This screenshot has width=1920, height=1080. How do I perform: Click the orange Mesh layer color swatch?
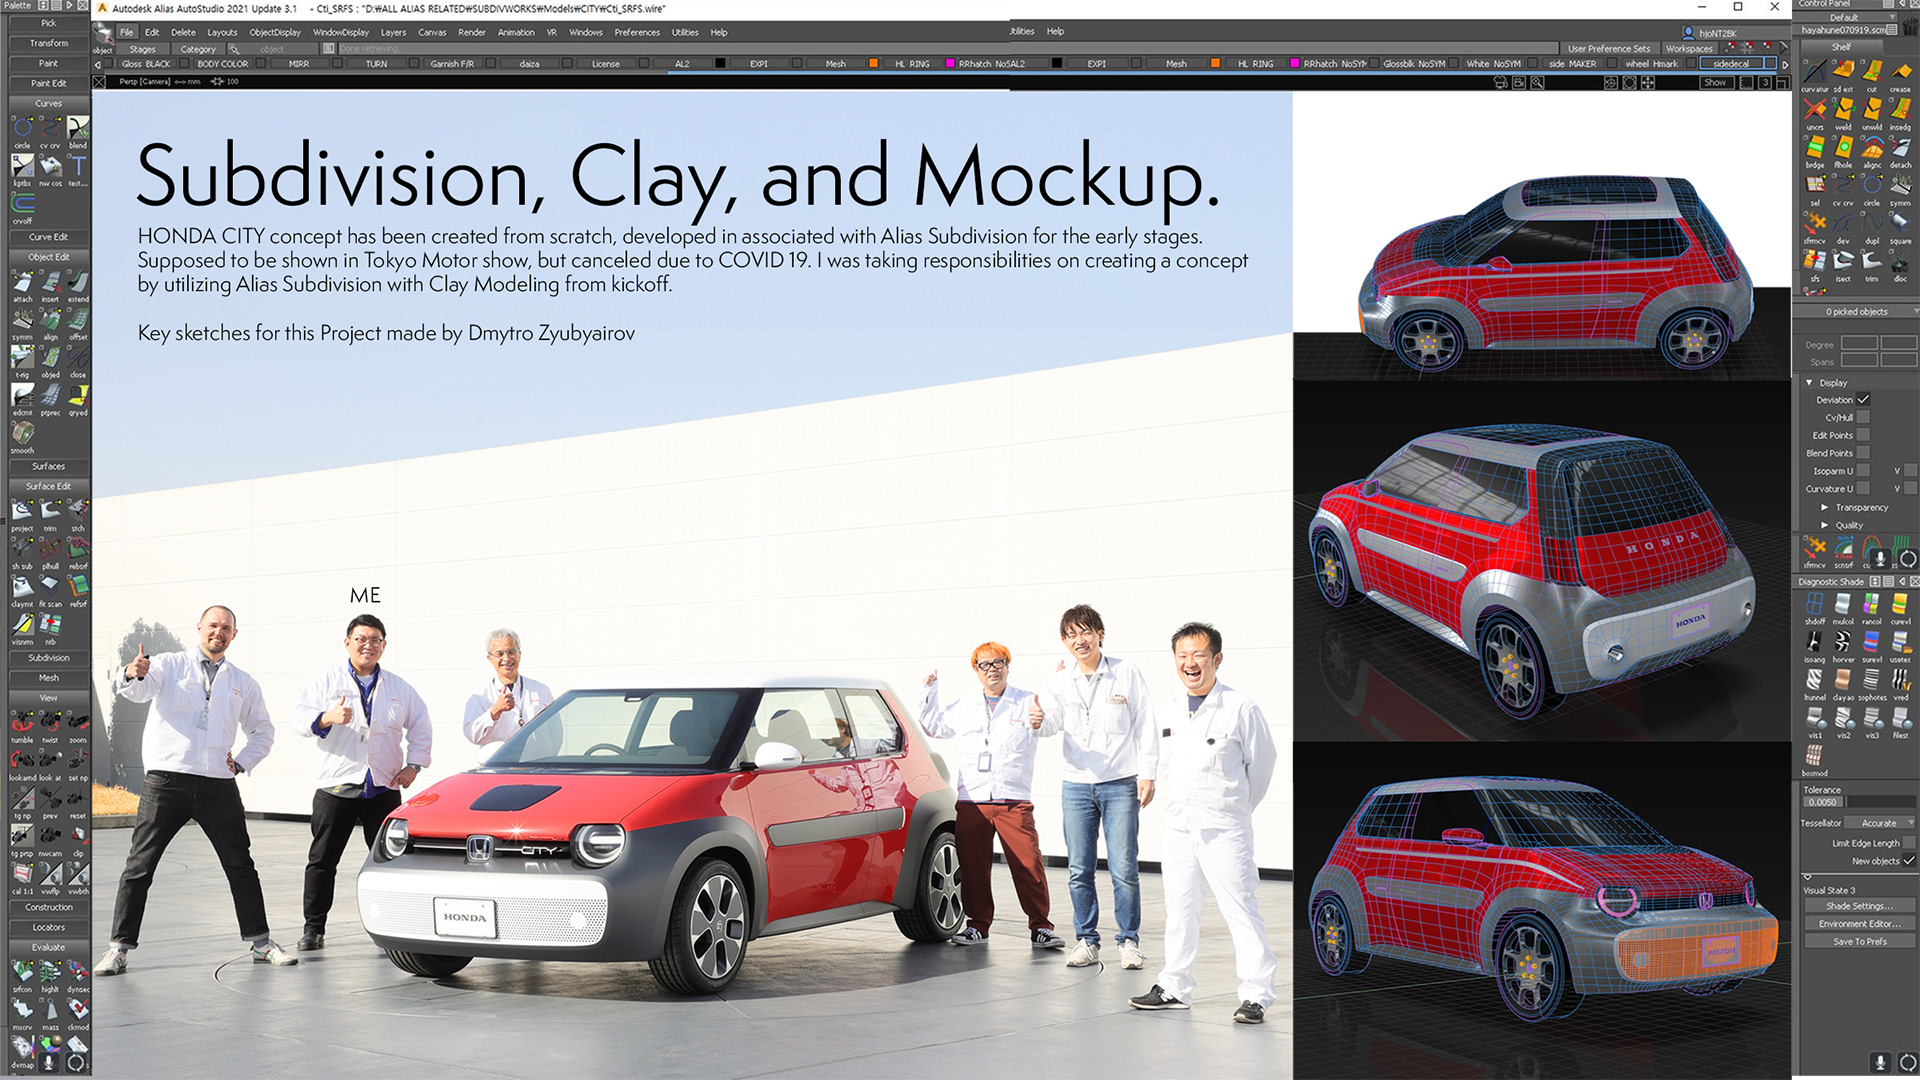[873, 63]
